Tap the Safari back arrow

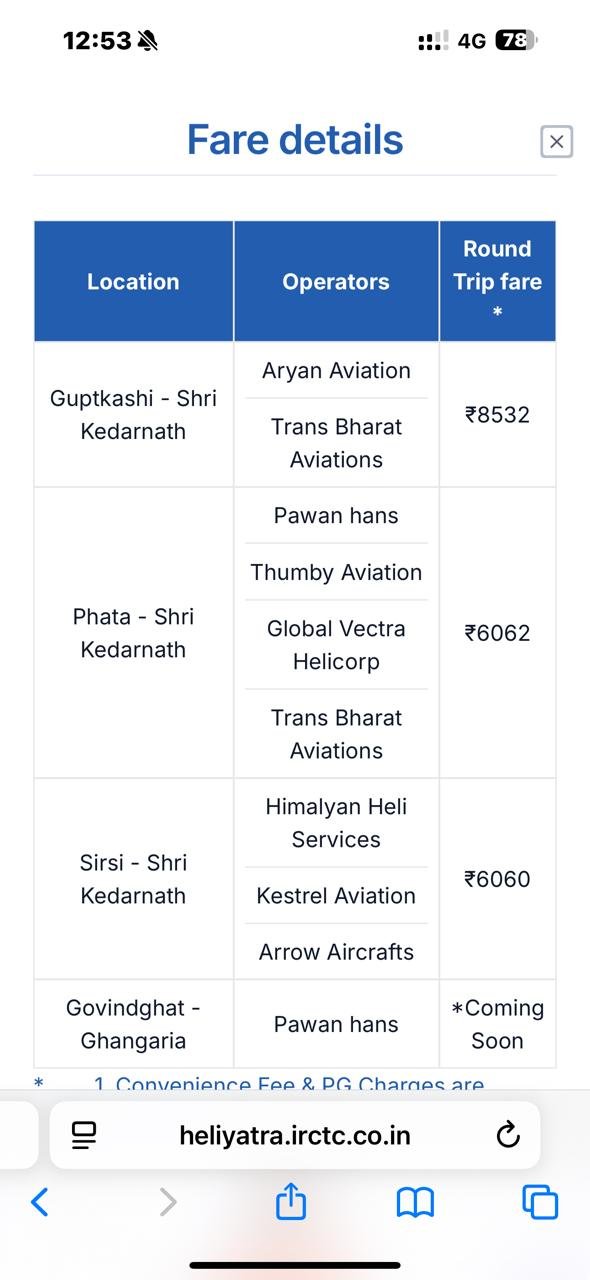39,1202
